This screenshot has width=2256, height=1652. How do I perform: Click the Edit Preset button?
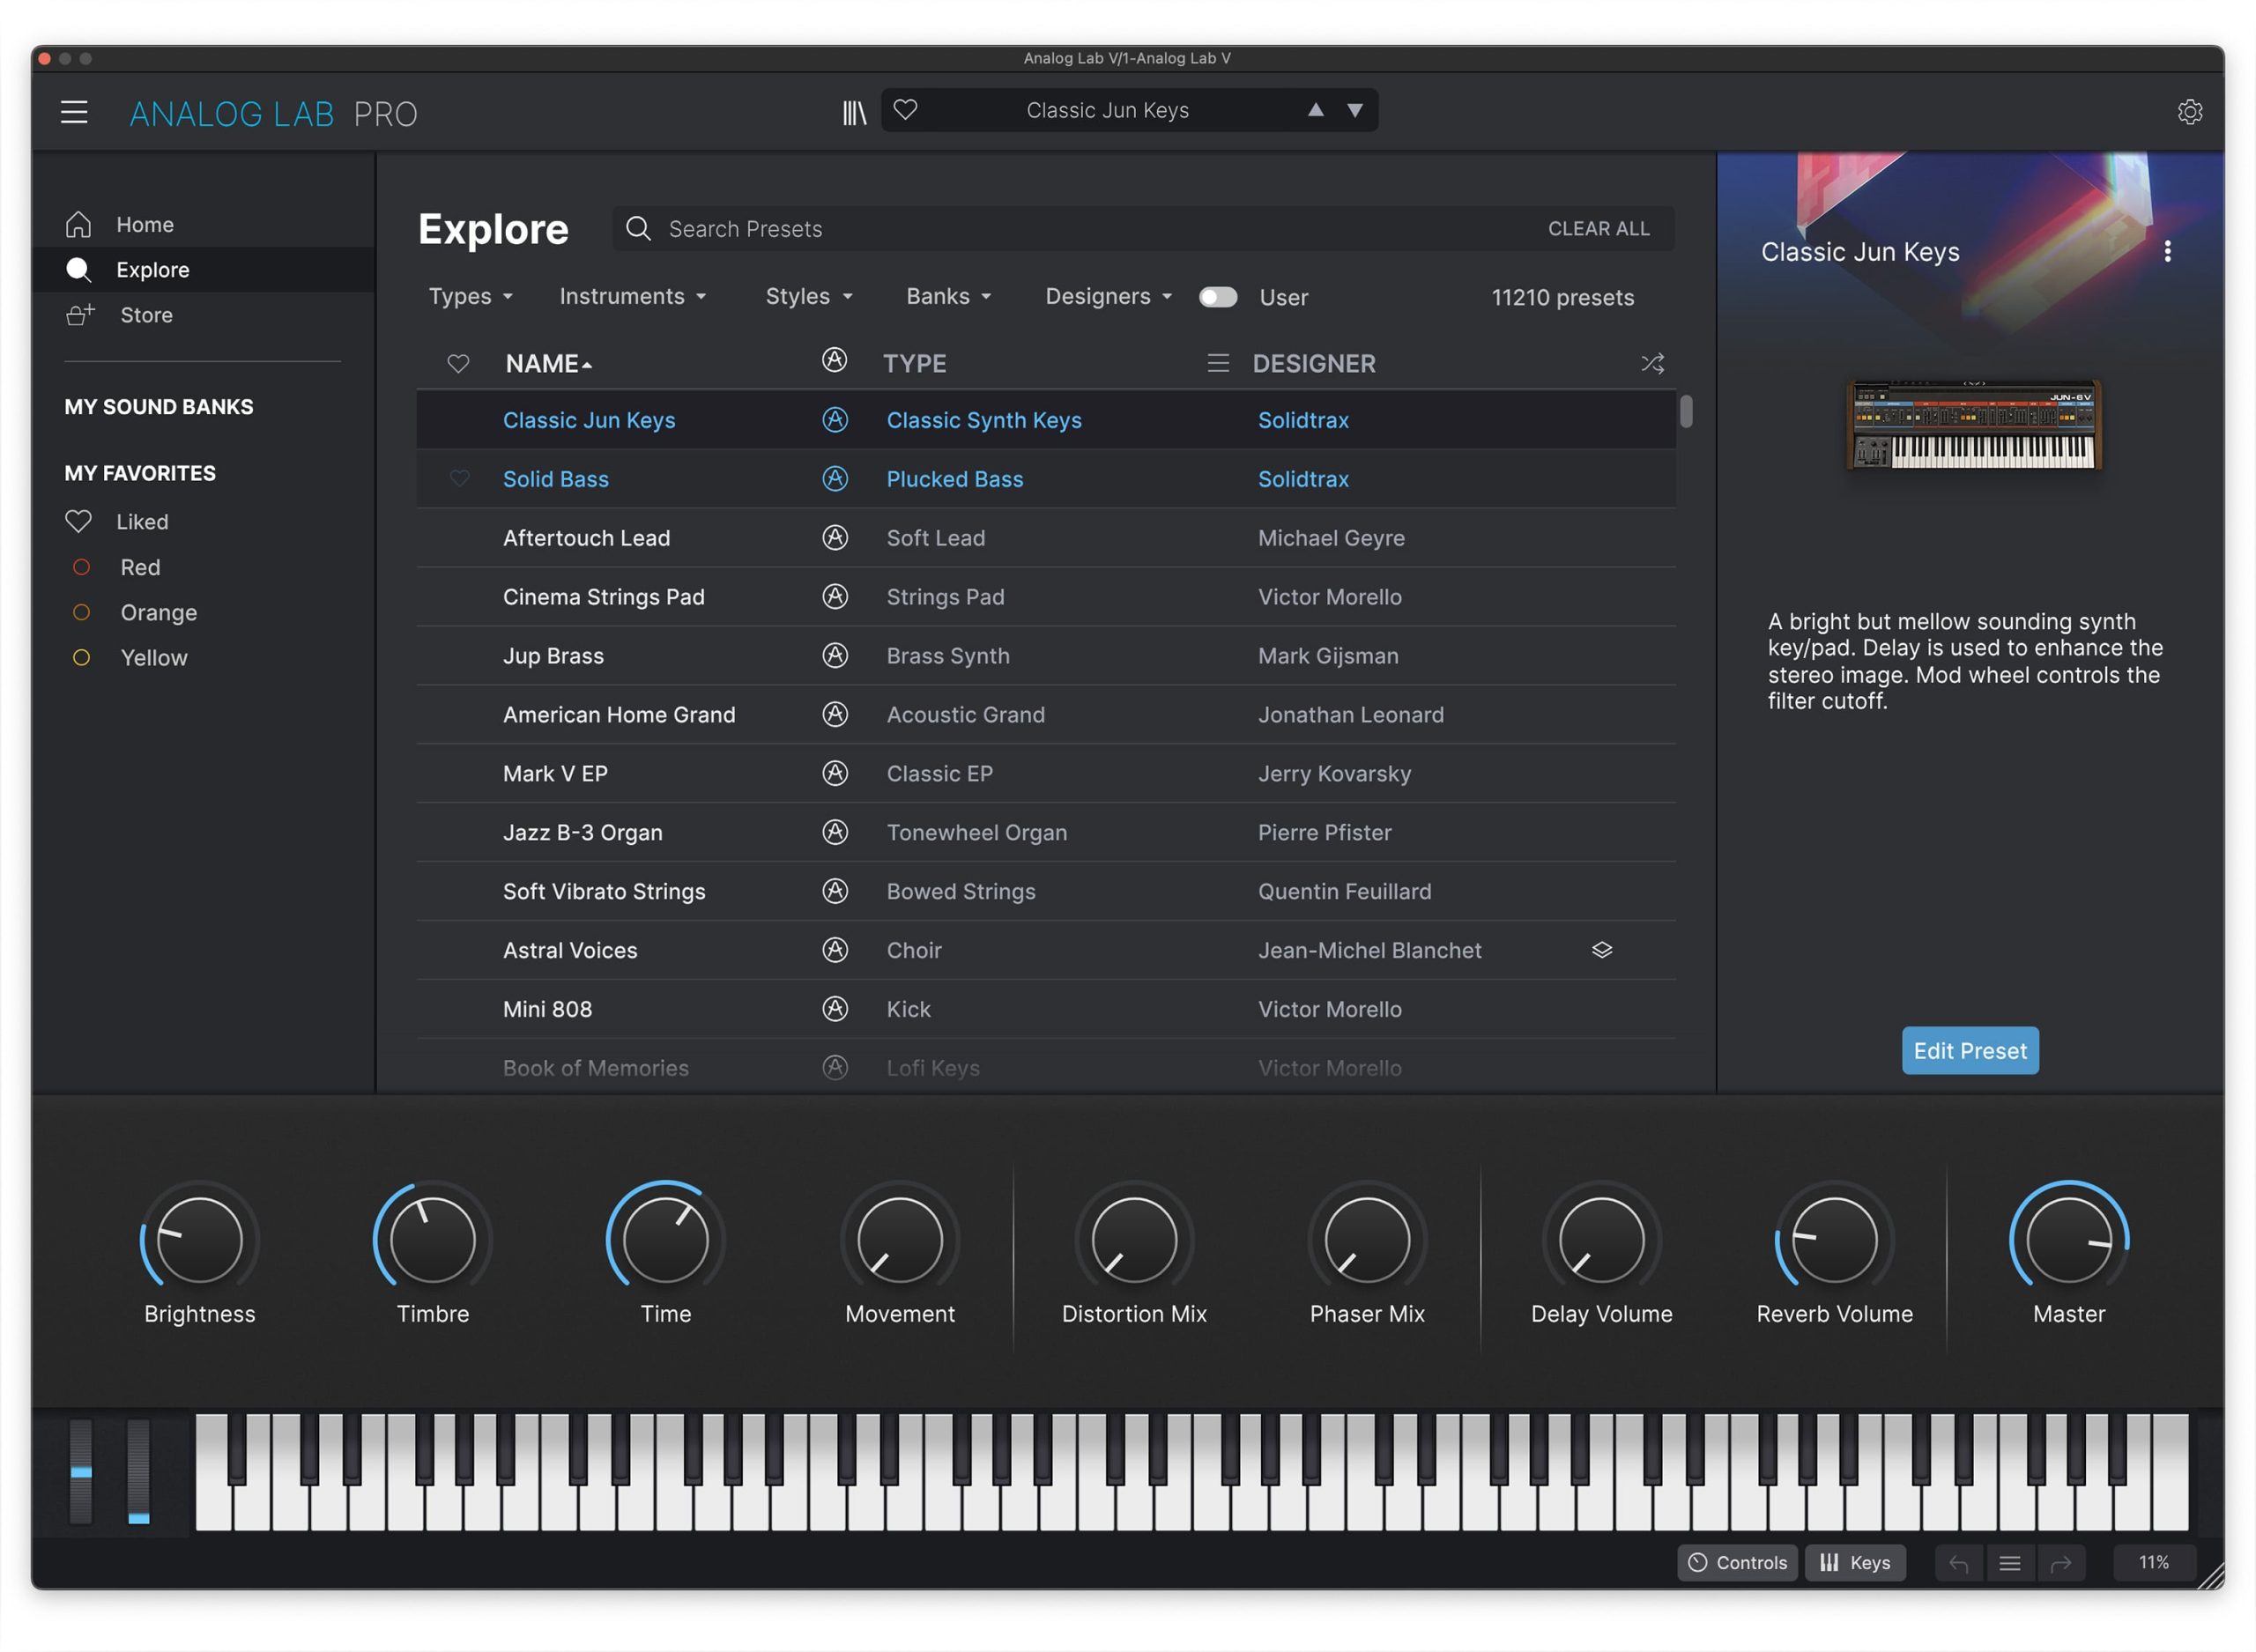(1969, 1051)
